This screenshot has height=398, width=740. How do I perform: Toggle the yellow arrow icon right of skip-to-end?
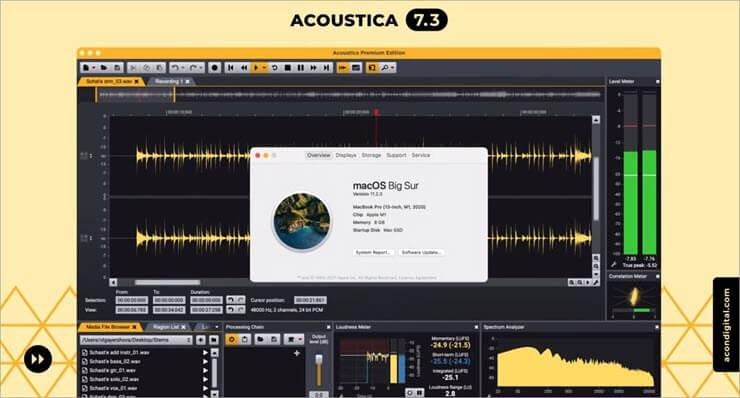point(343,68)
